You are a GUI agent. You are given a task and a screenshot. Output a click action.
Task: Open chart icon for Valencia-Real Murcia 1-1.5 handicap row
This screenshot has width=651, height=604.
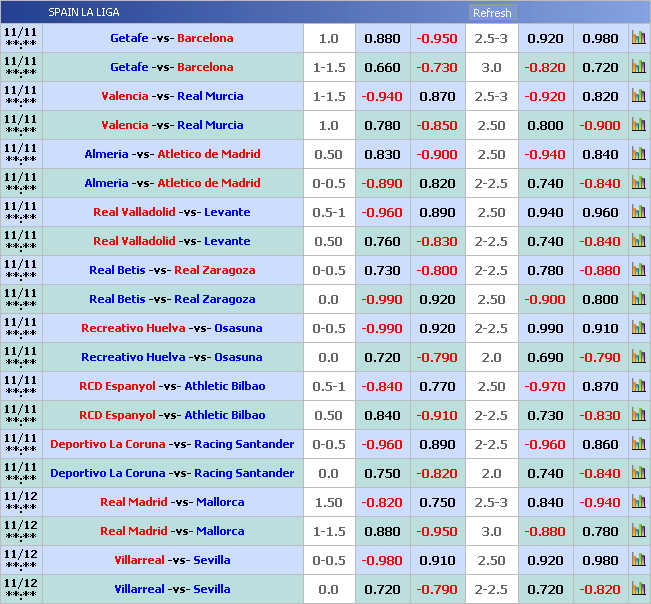pyautogui.click(x=638, y=97)
